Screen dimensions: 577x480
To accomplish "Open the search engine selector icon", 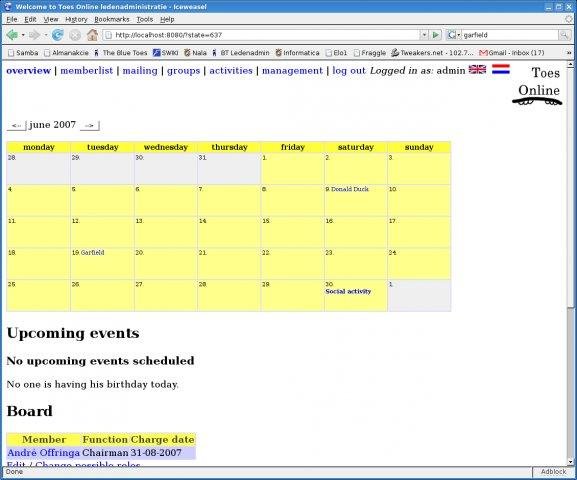I will coord(453,35).
